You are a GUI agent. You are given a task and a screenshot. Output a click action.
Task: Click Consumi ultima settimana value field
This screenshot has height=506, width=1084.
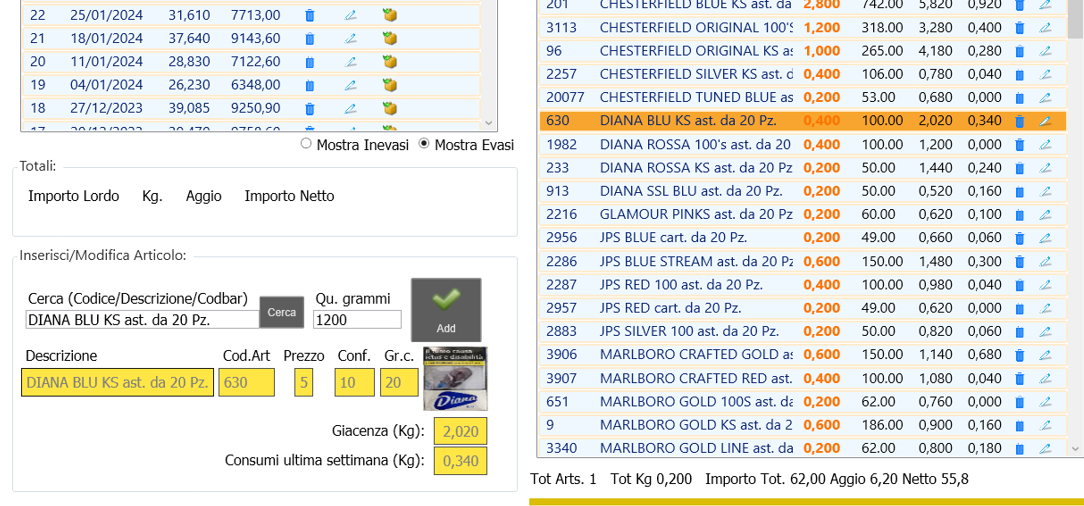[460, 461]
